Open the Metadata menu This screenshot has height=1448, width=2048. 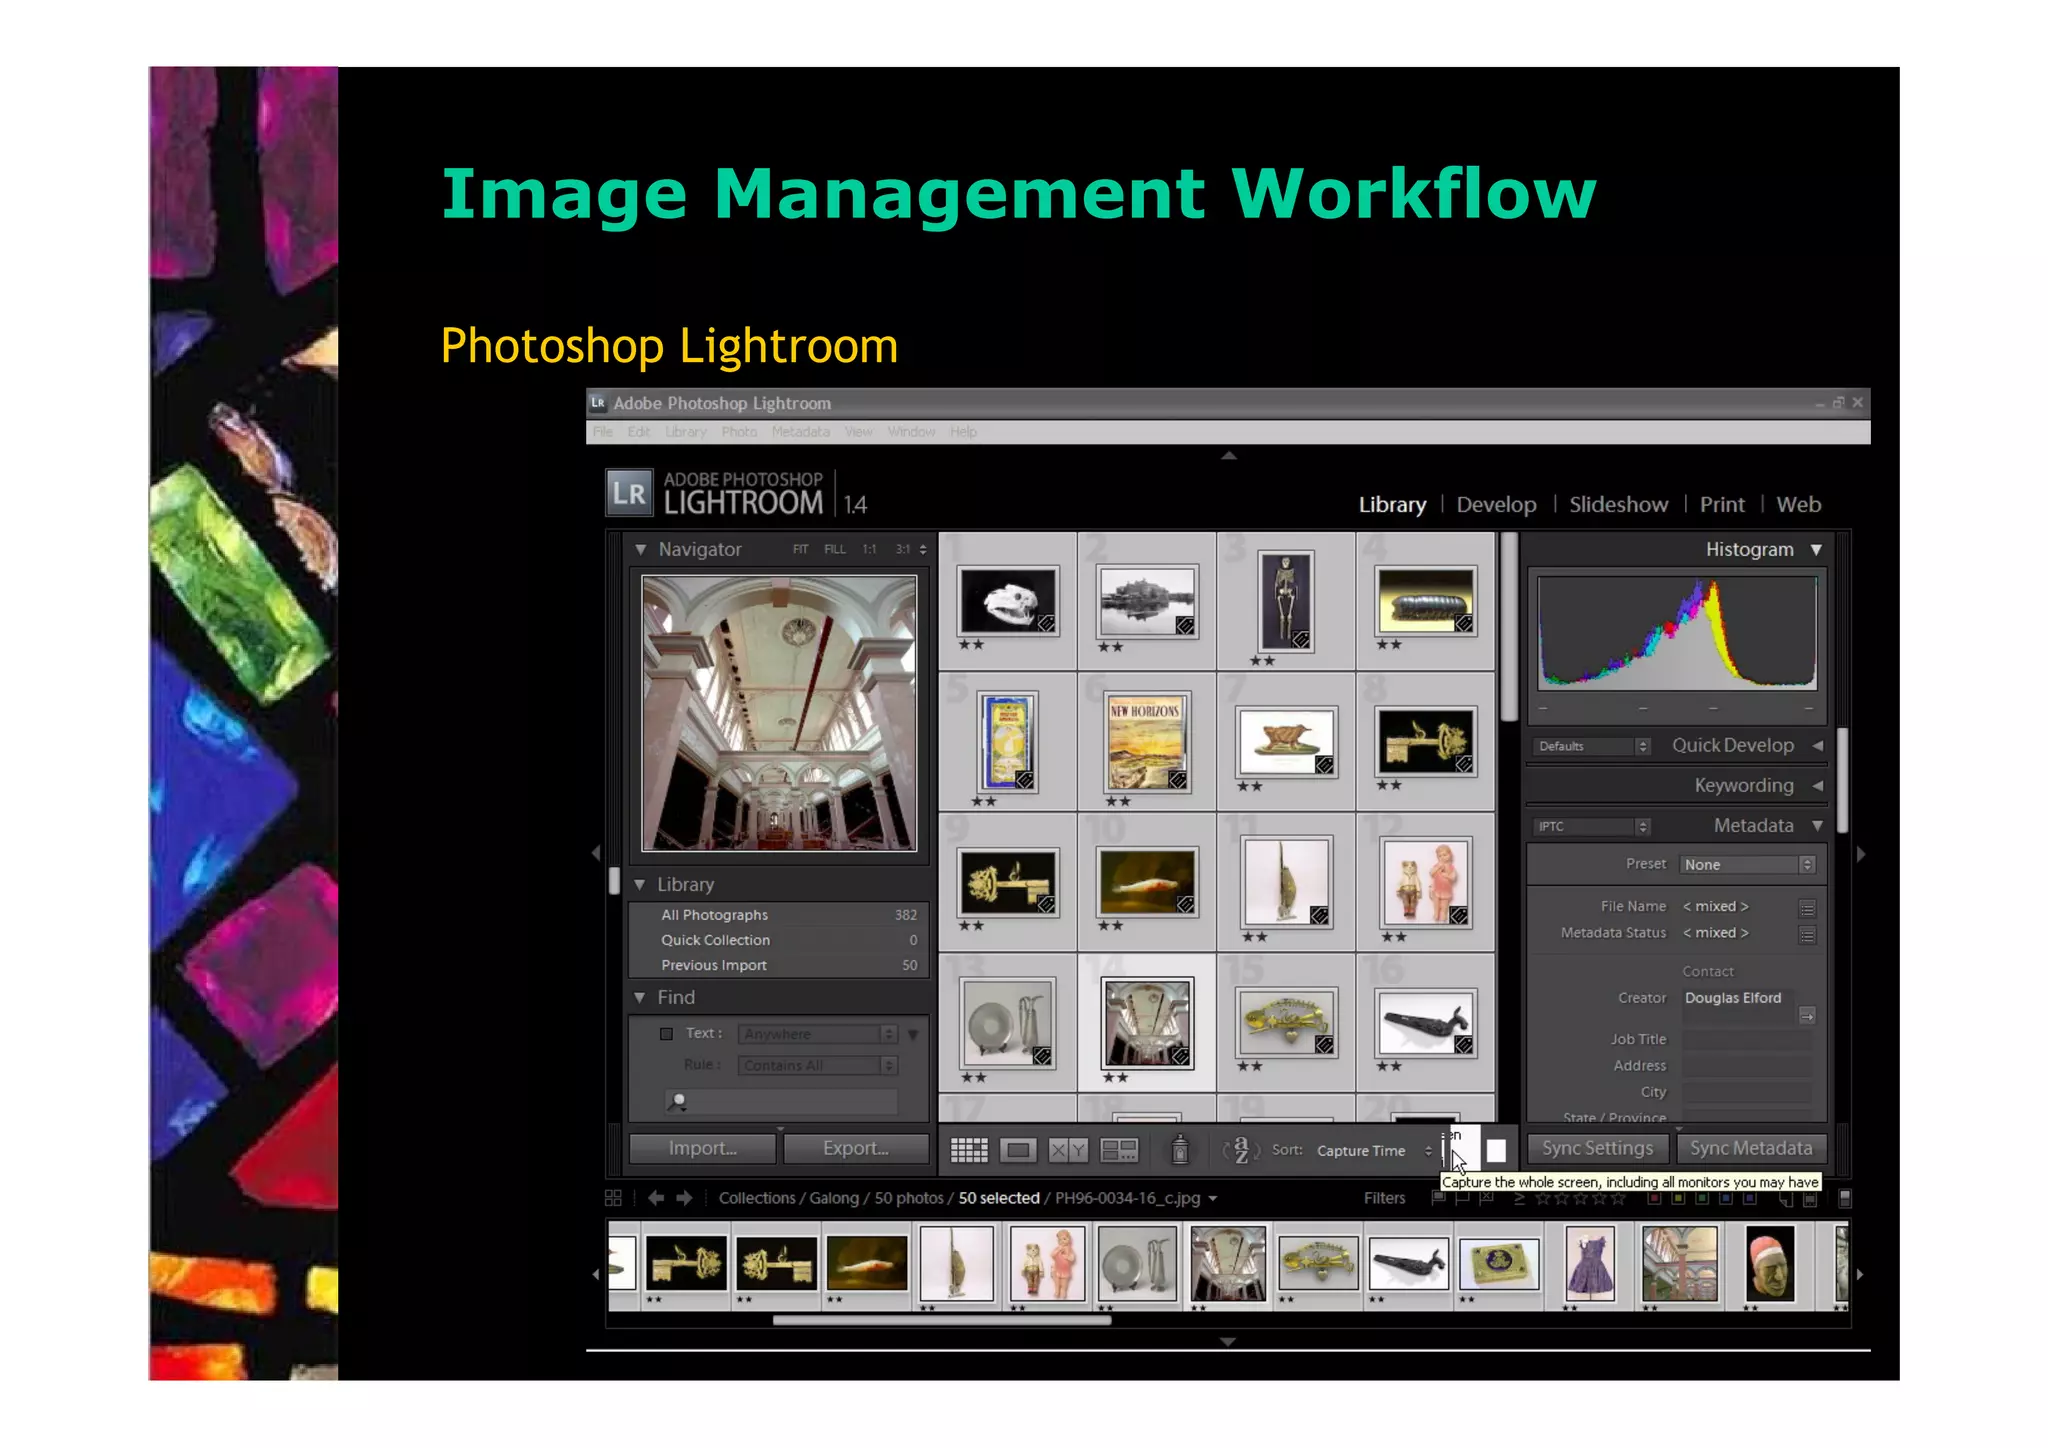coord(800,432)
